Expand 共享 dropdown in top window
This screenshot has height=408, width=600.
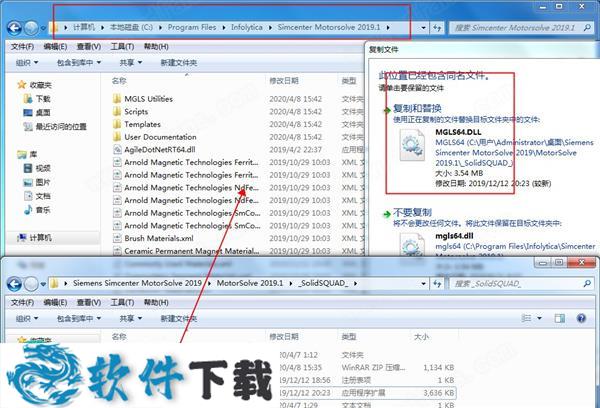coord(130,62)
